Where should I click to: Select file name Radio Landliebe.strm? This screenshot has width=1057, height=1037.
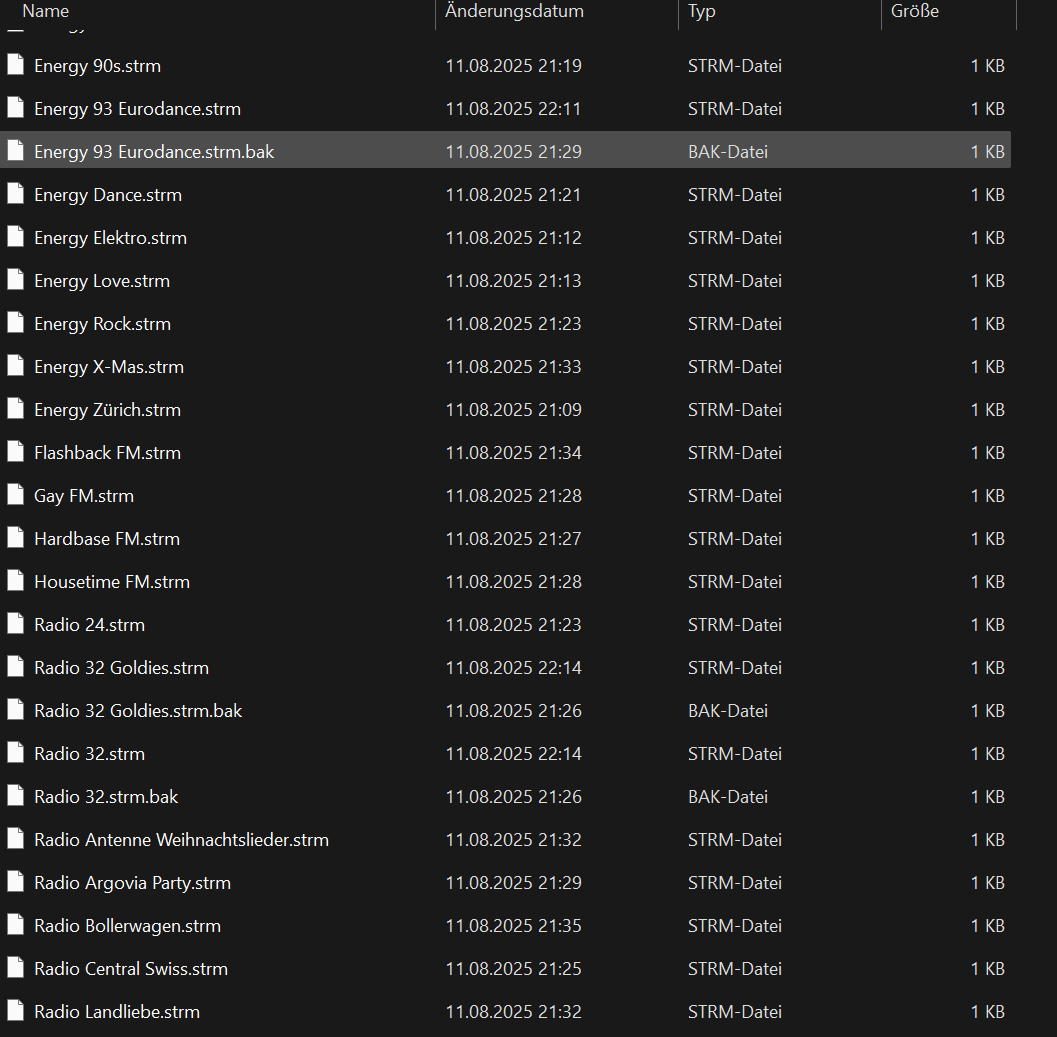tap(117, 1012)
